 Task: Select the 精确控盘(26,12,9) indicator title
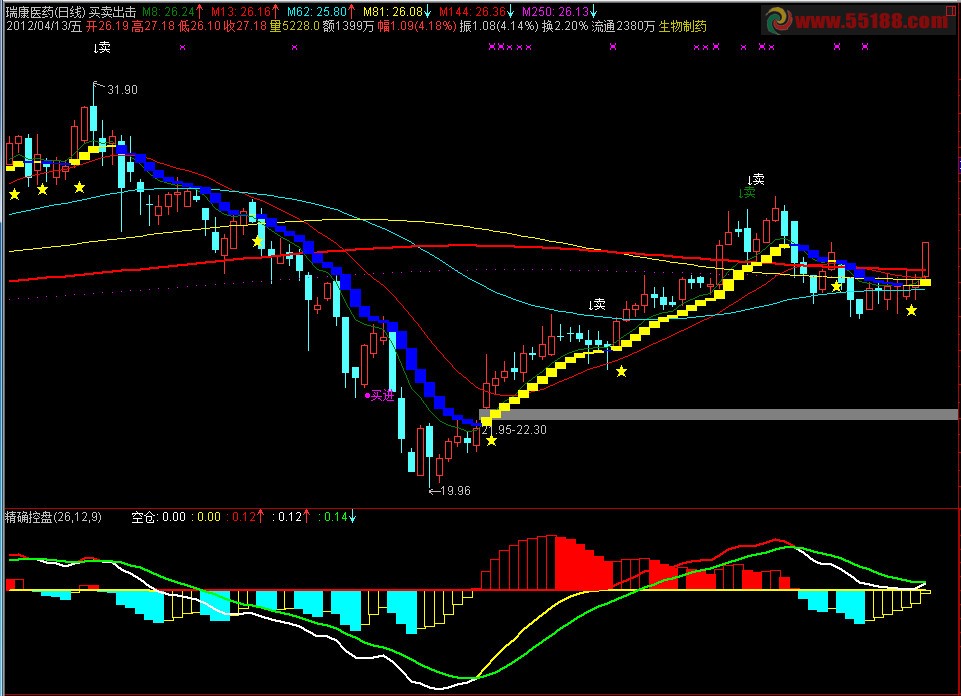[53, 516]
